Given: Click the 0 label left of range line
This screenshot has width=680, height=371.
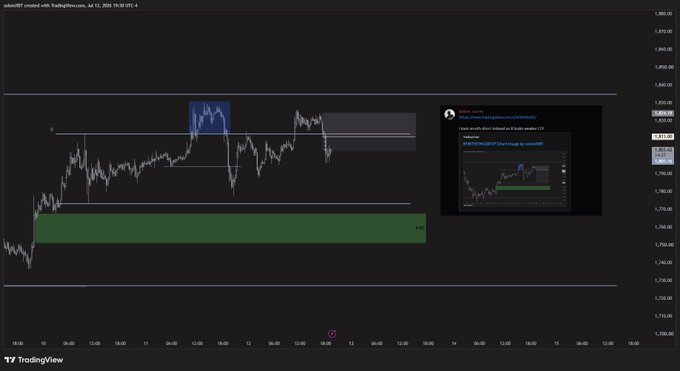Looking at the screenshot, I should 52,129.
